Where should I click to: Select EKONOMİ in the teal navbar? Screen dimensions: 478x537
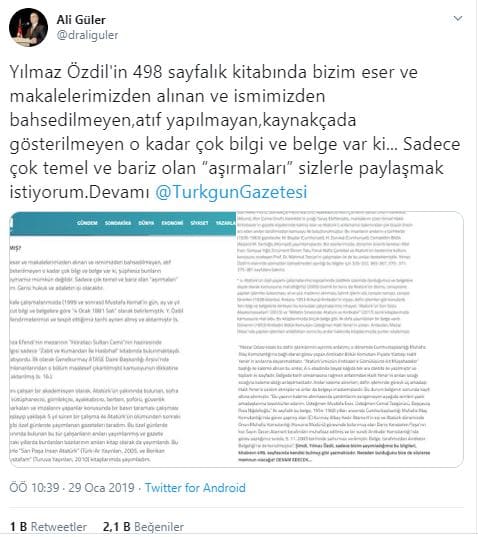(172, 223)
